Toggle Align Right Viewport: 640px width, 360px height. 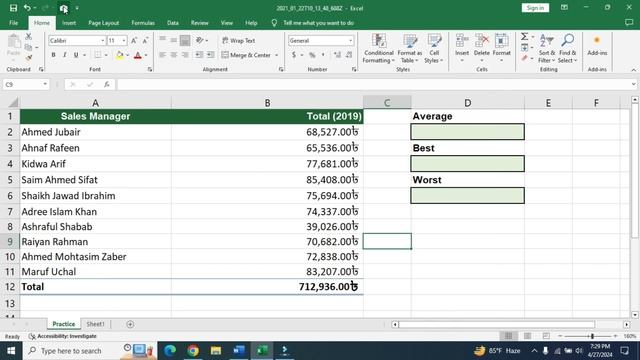click(185, 55)
